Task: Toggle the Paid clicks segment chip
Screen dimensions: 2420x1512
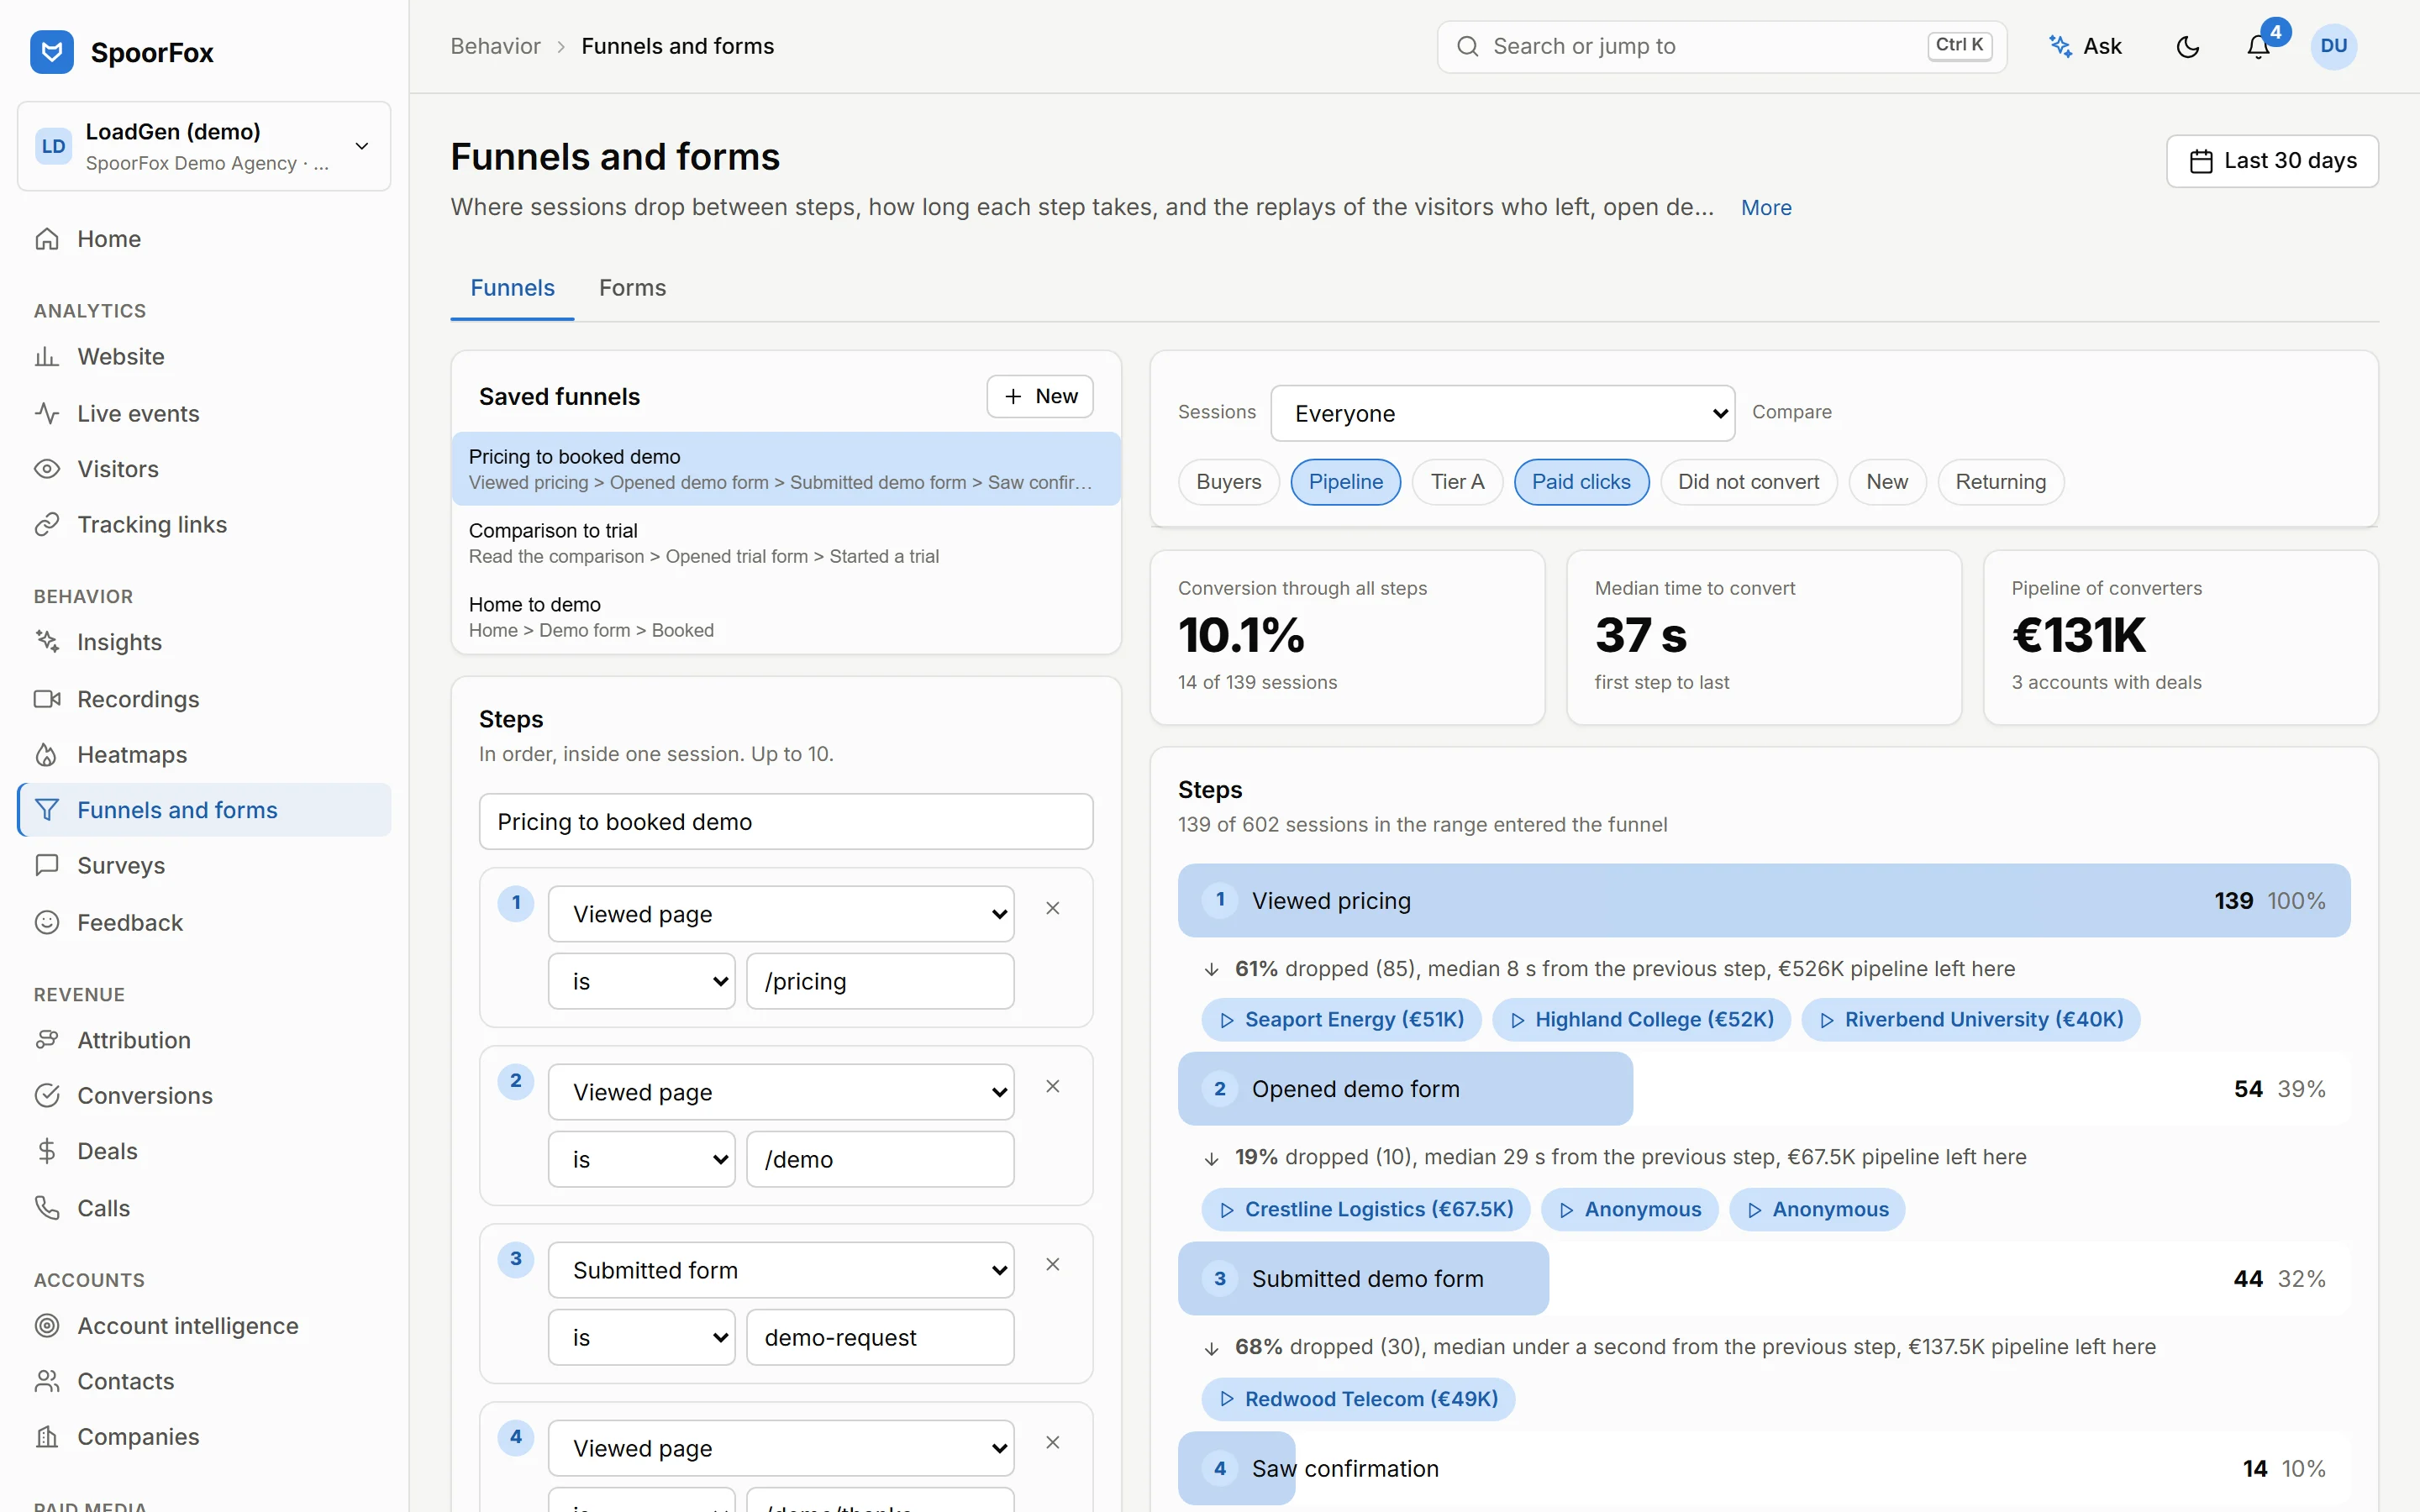Action: (x=1581, y=482)
